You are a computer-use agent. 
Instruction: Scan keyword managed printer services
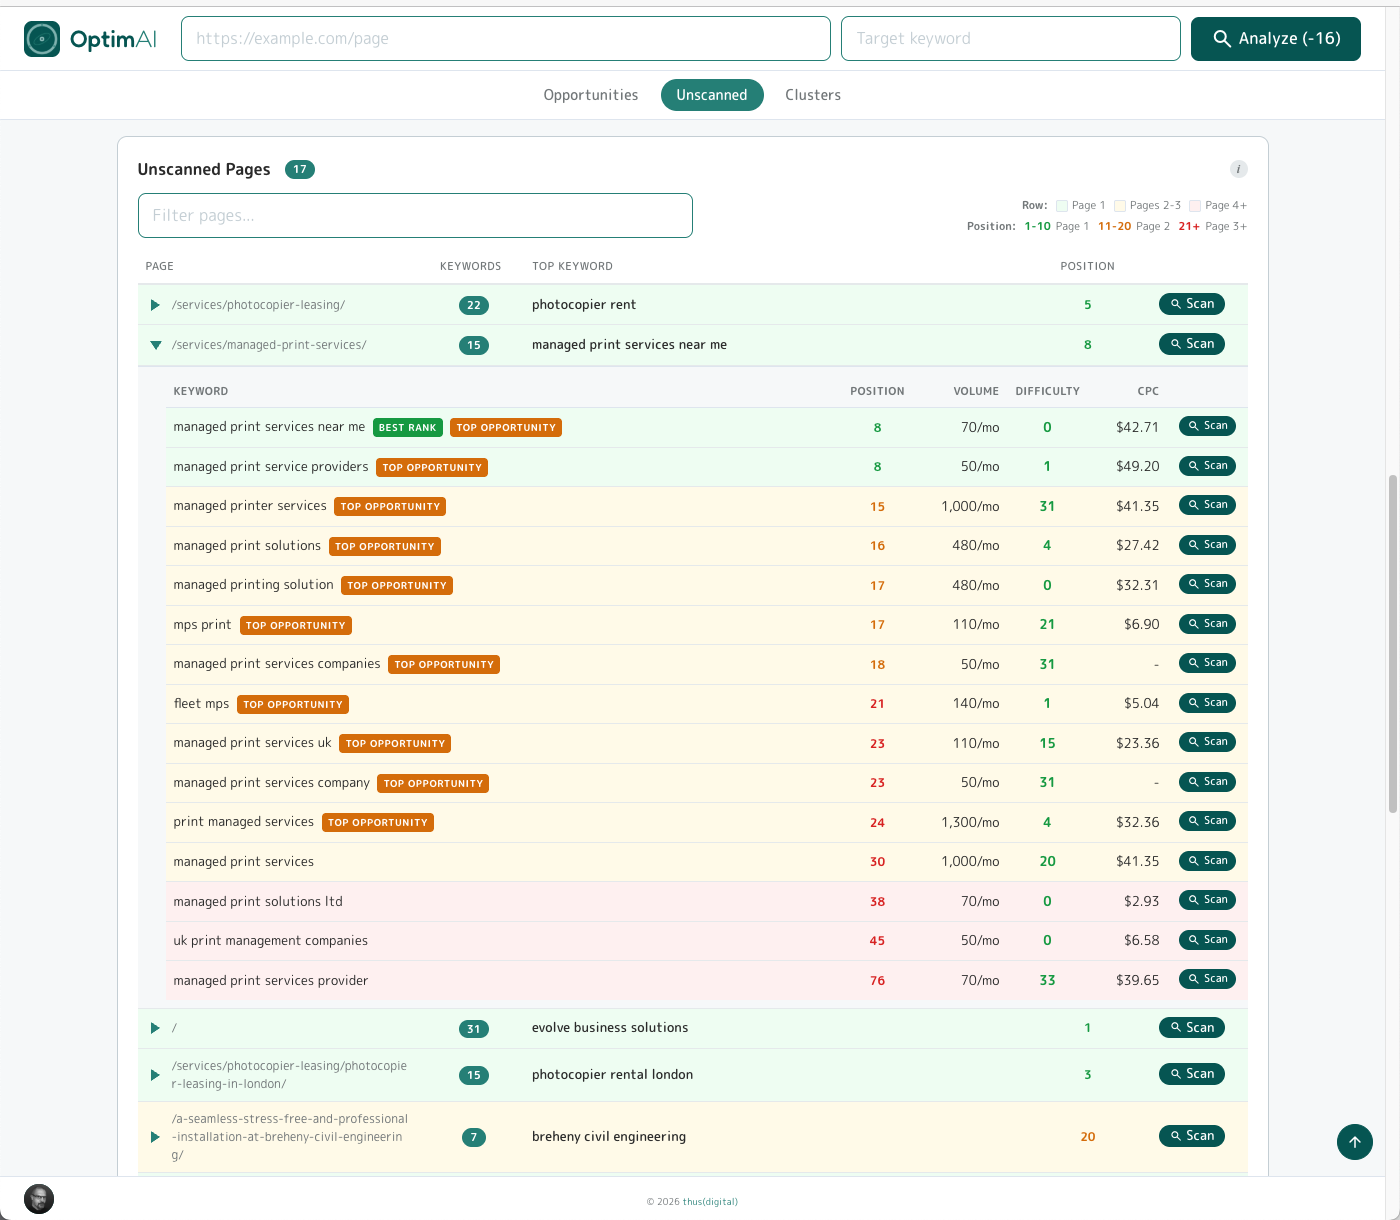click(1207, 505)
